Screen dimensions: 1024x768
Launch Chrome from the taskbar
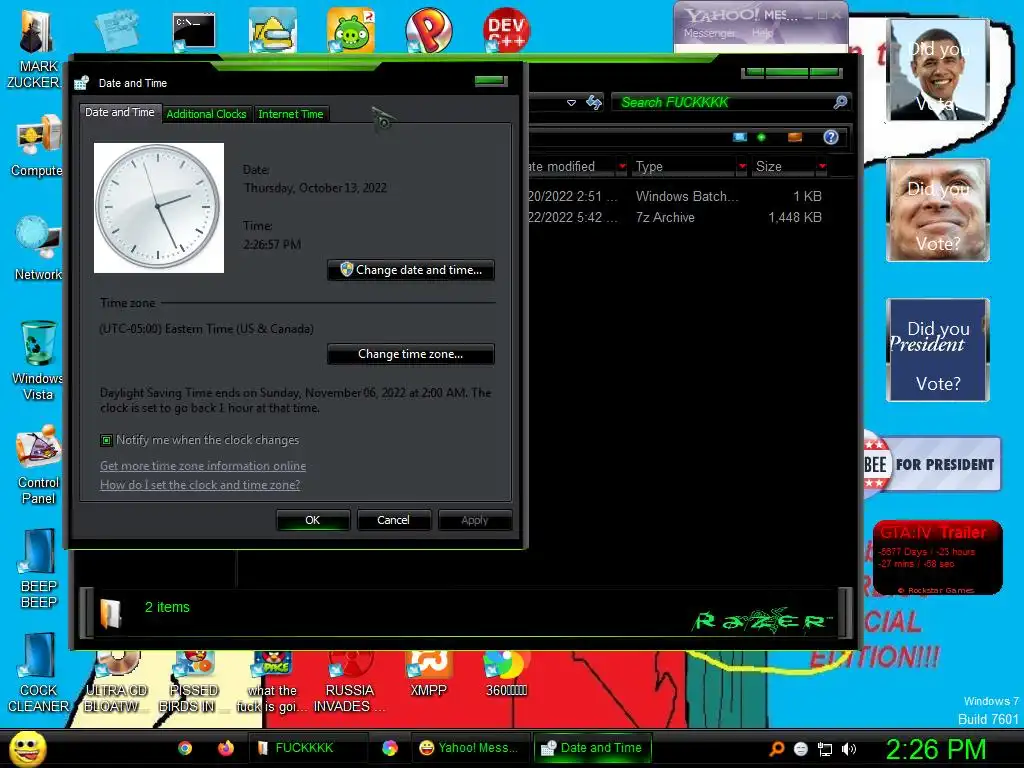click(x=185, y=748)
